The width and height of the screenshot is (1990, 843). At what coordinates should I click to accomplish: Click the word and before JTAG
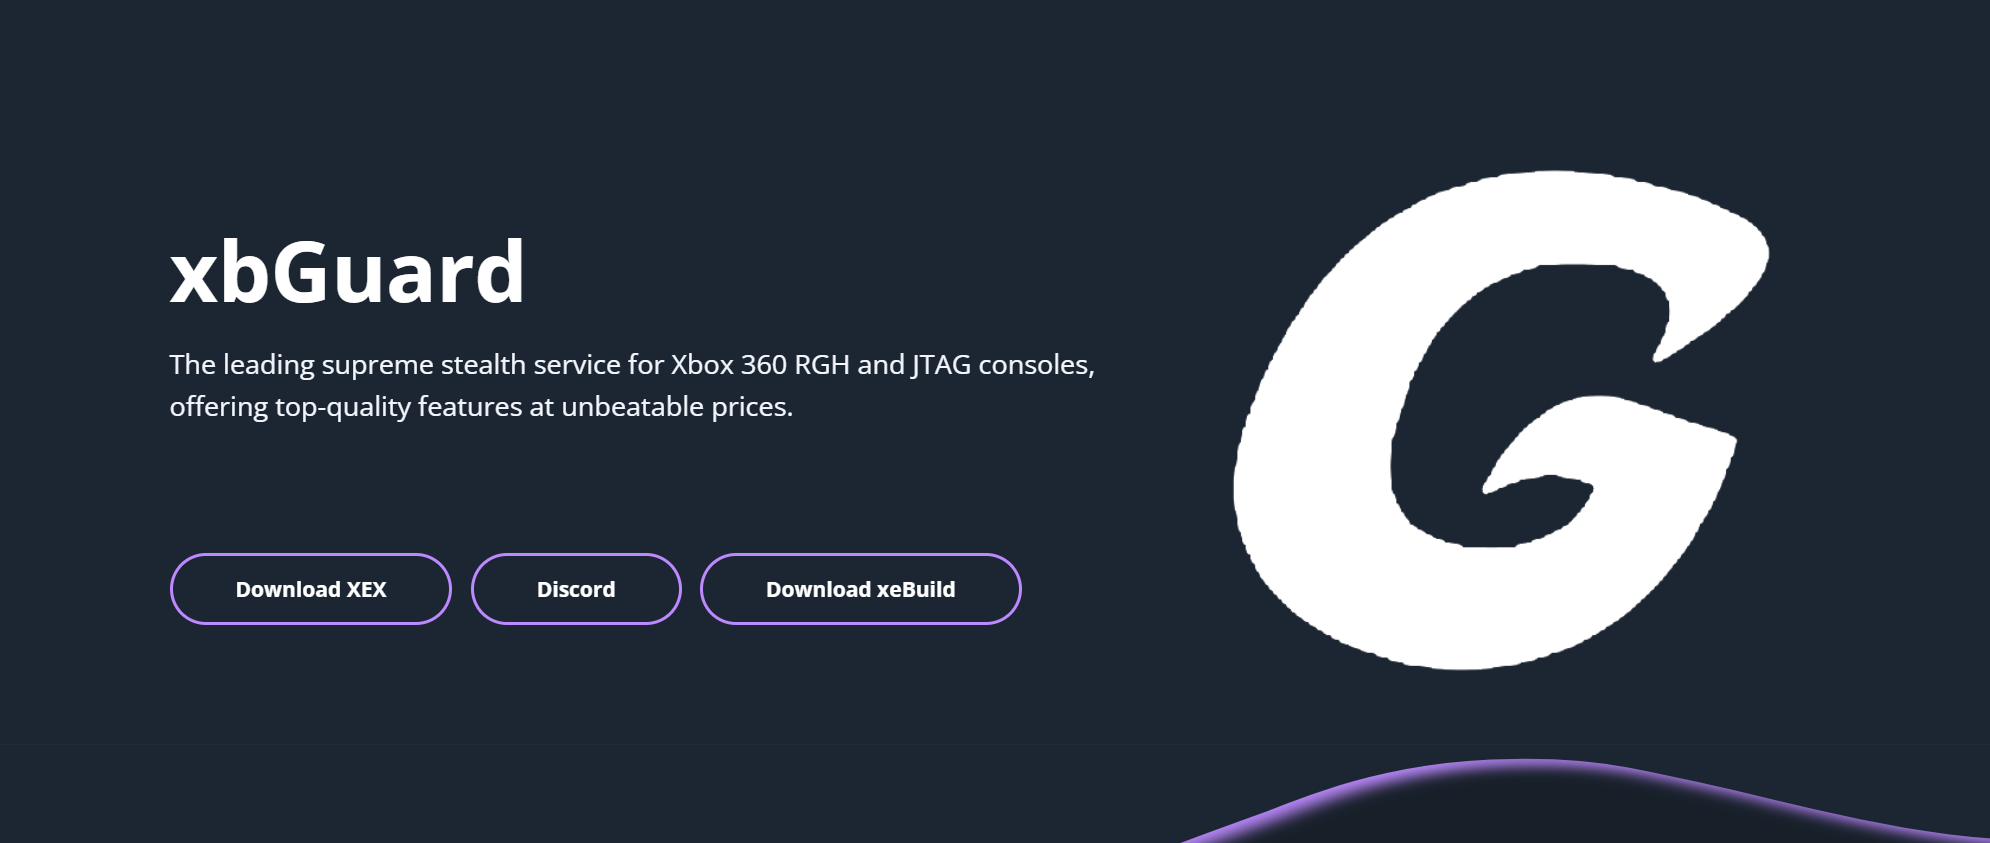tap(880, 365)
